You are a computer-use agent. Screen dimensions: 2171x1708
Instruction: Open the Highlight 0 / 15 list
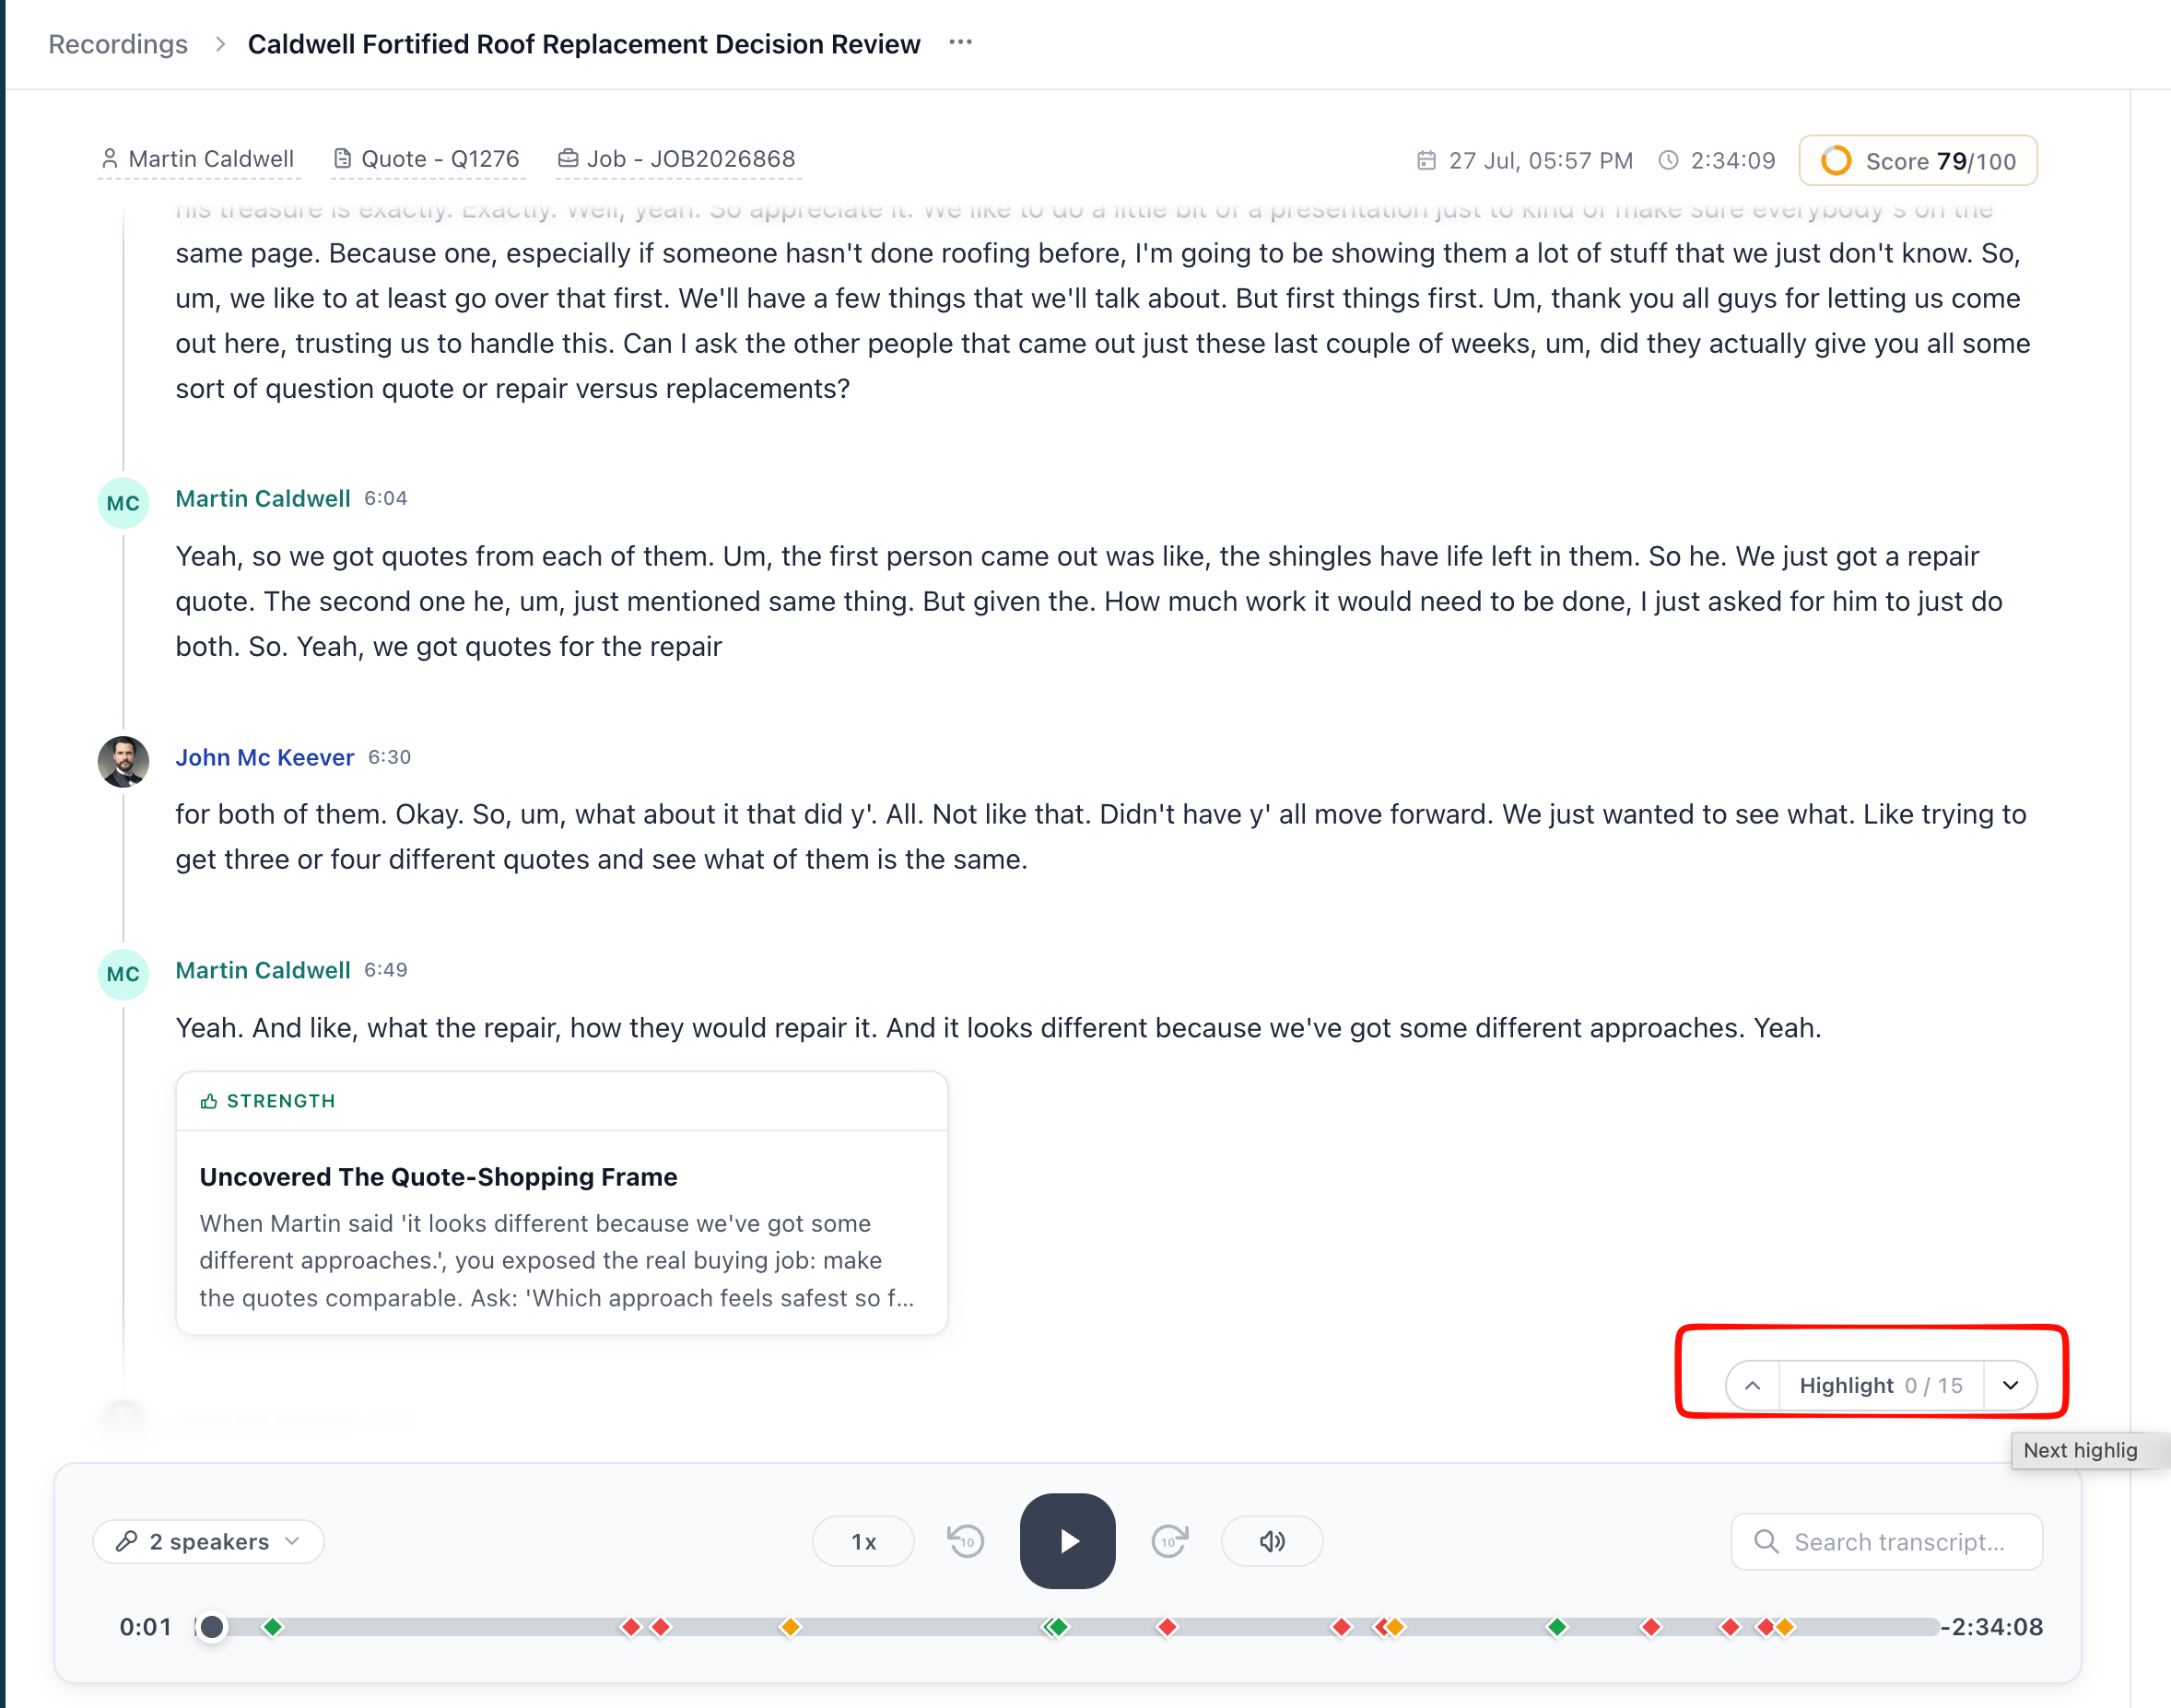1881,1385
